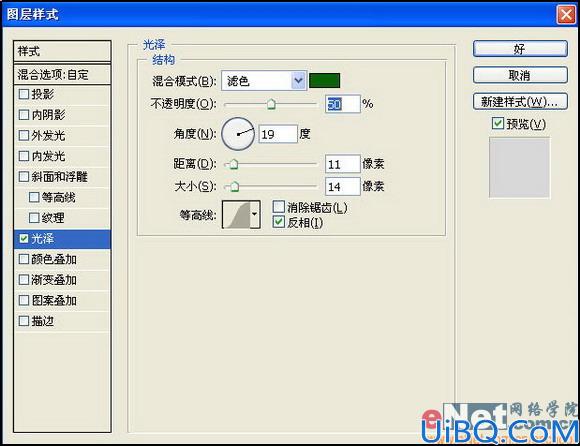Screen dimensions: 580x446
Task: Click the angle value field showing 19
Action: point(278,134)
